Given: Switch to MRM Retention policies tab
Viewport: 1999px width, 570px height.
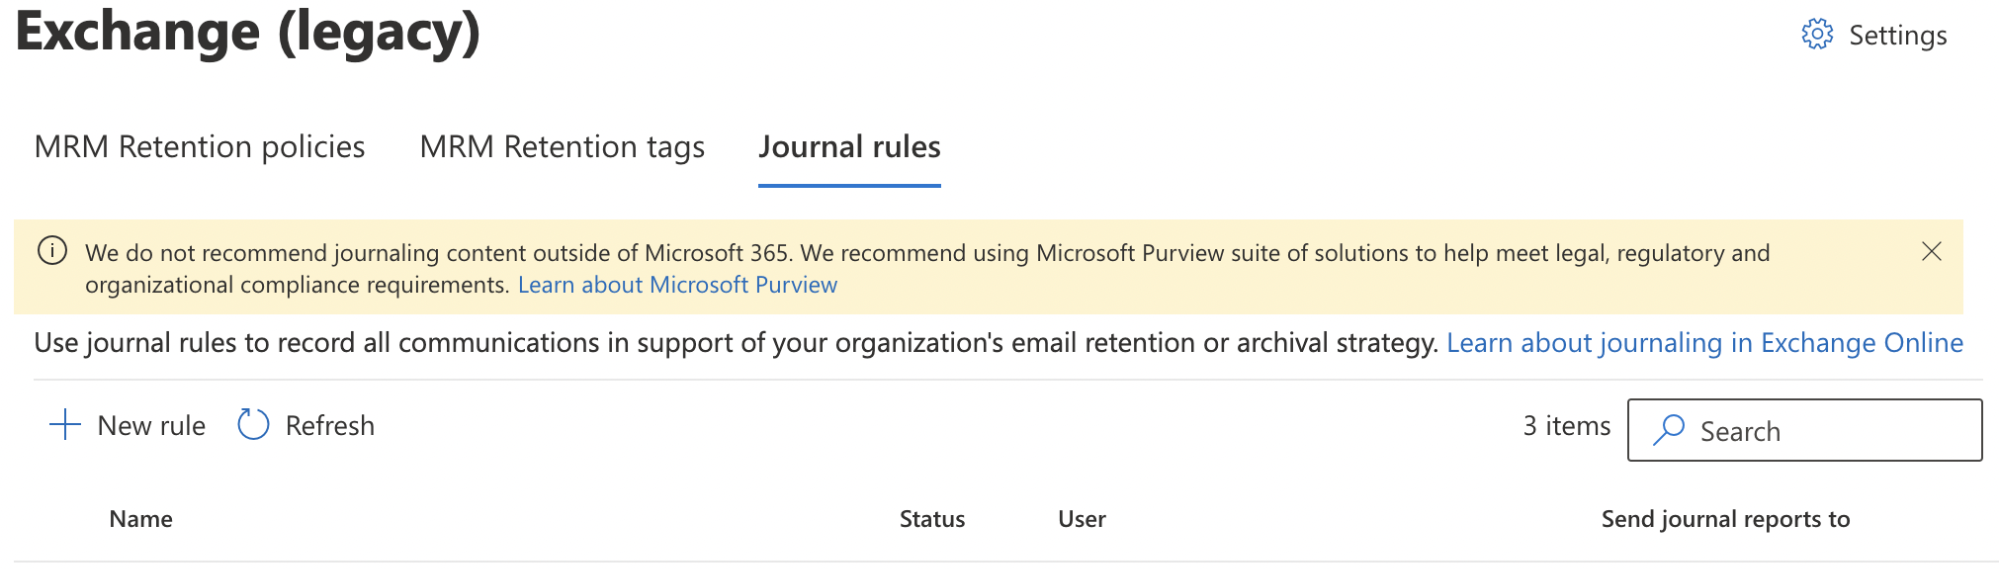Looking at the screenshot, I should tap(199, 147).
